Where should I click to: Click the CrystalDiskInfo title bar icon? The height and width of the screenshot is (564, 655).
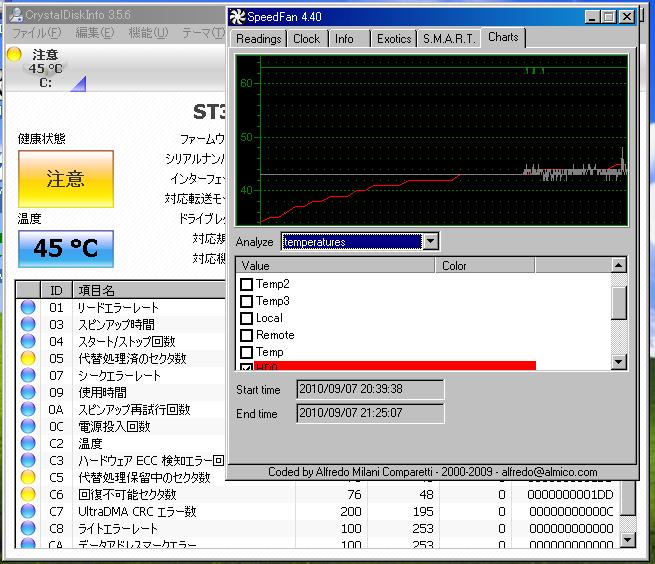(16, 15)
